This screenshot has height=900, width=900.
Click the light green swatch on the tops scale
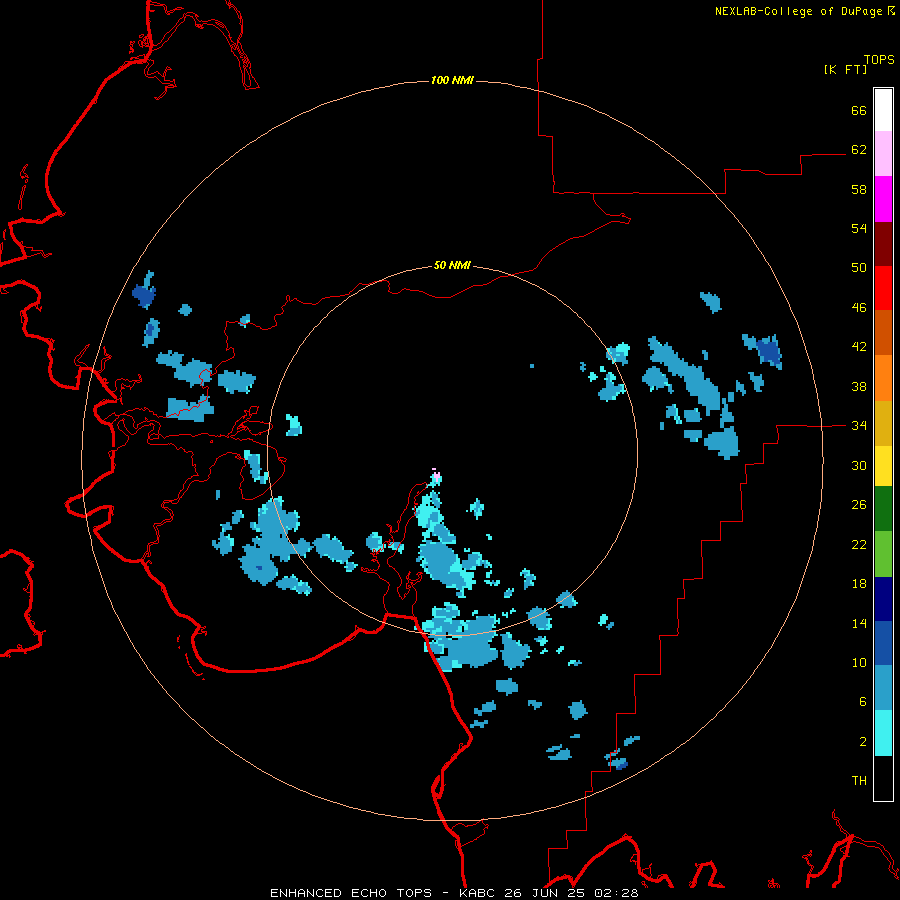(x=883, y=554)
